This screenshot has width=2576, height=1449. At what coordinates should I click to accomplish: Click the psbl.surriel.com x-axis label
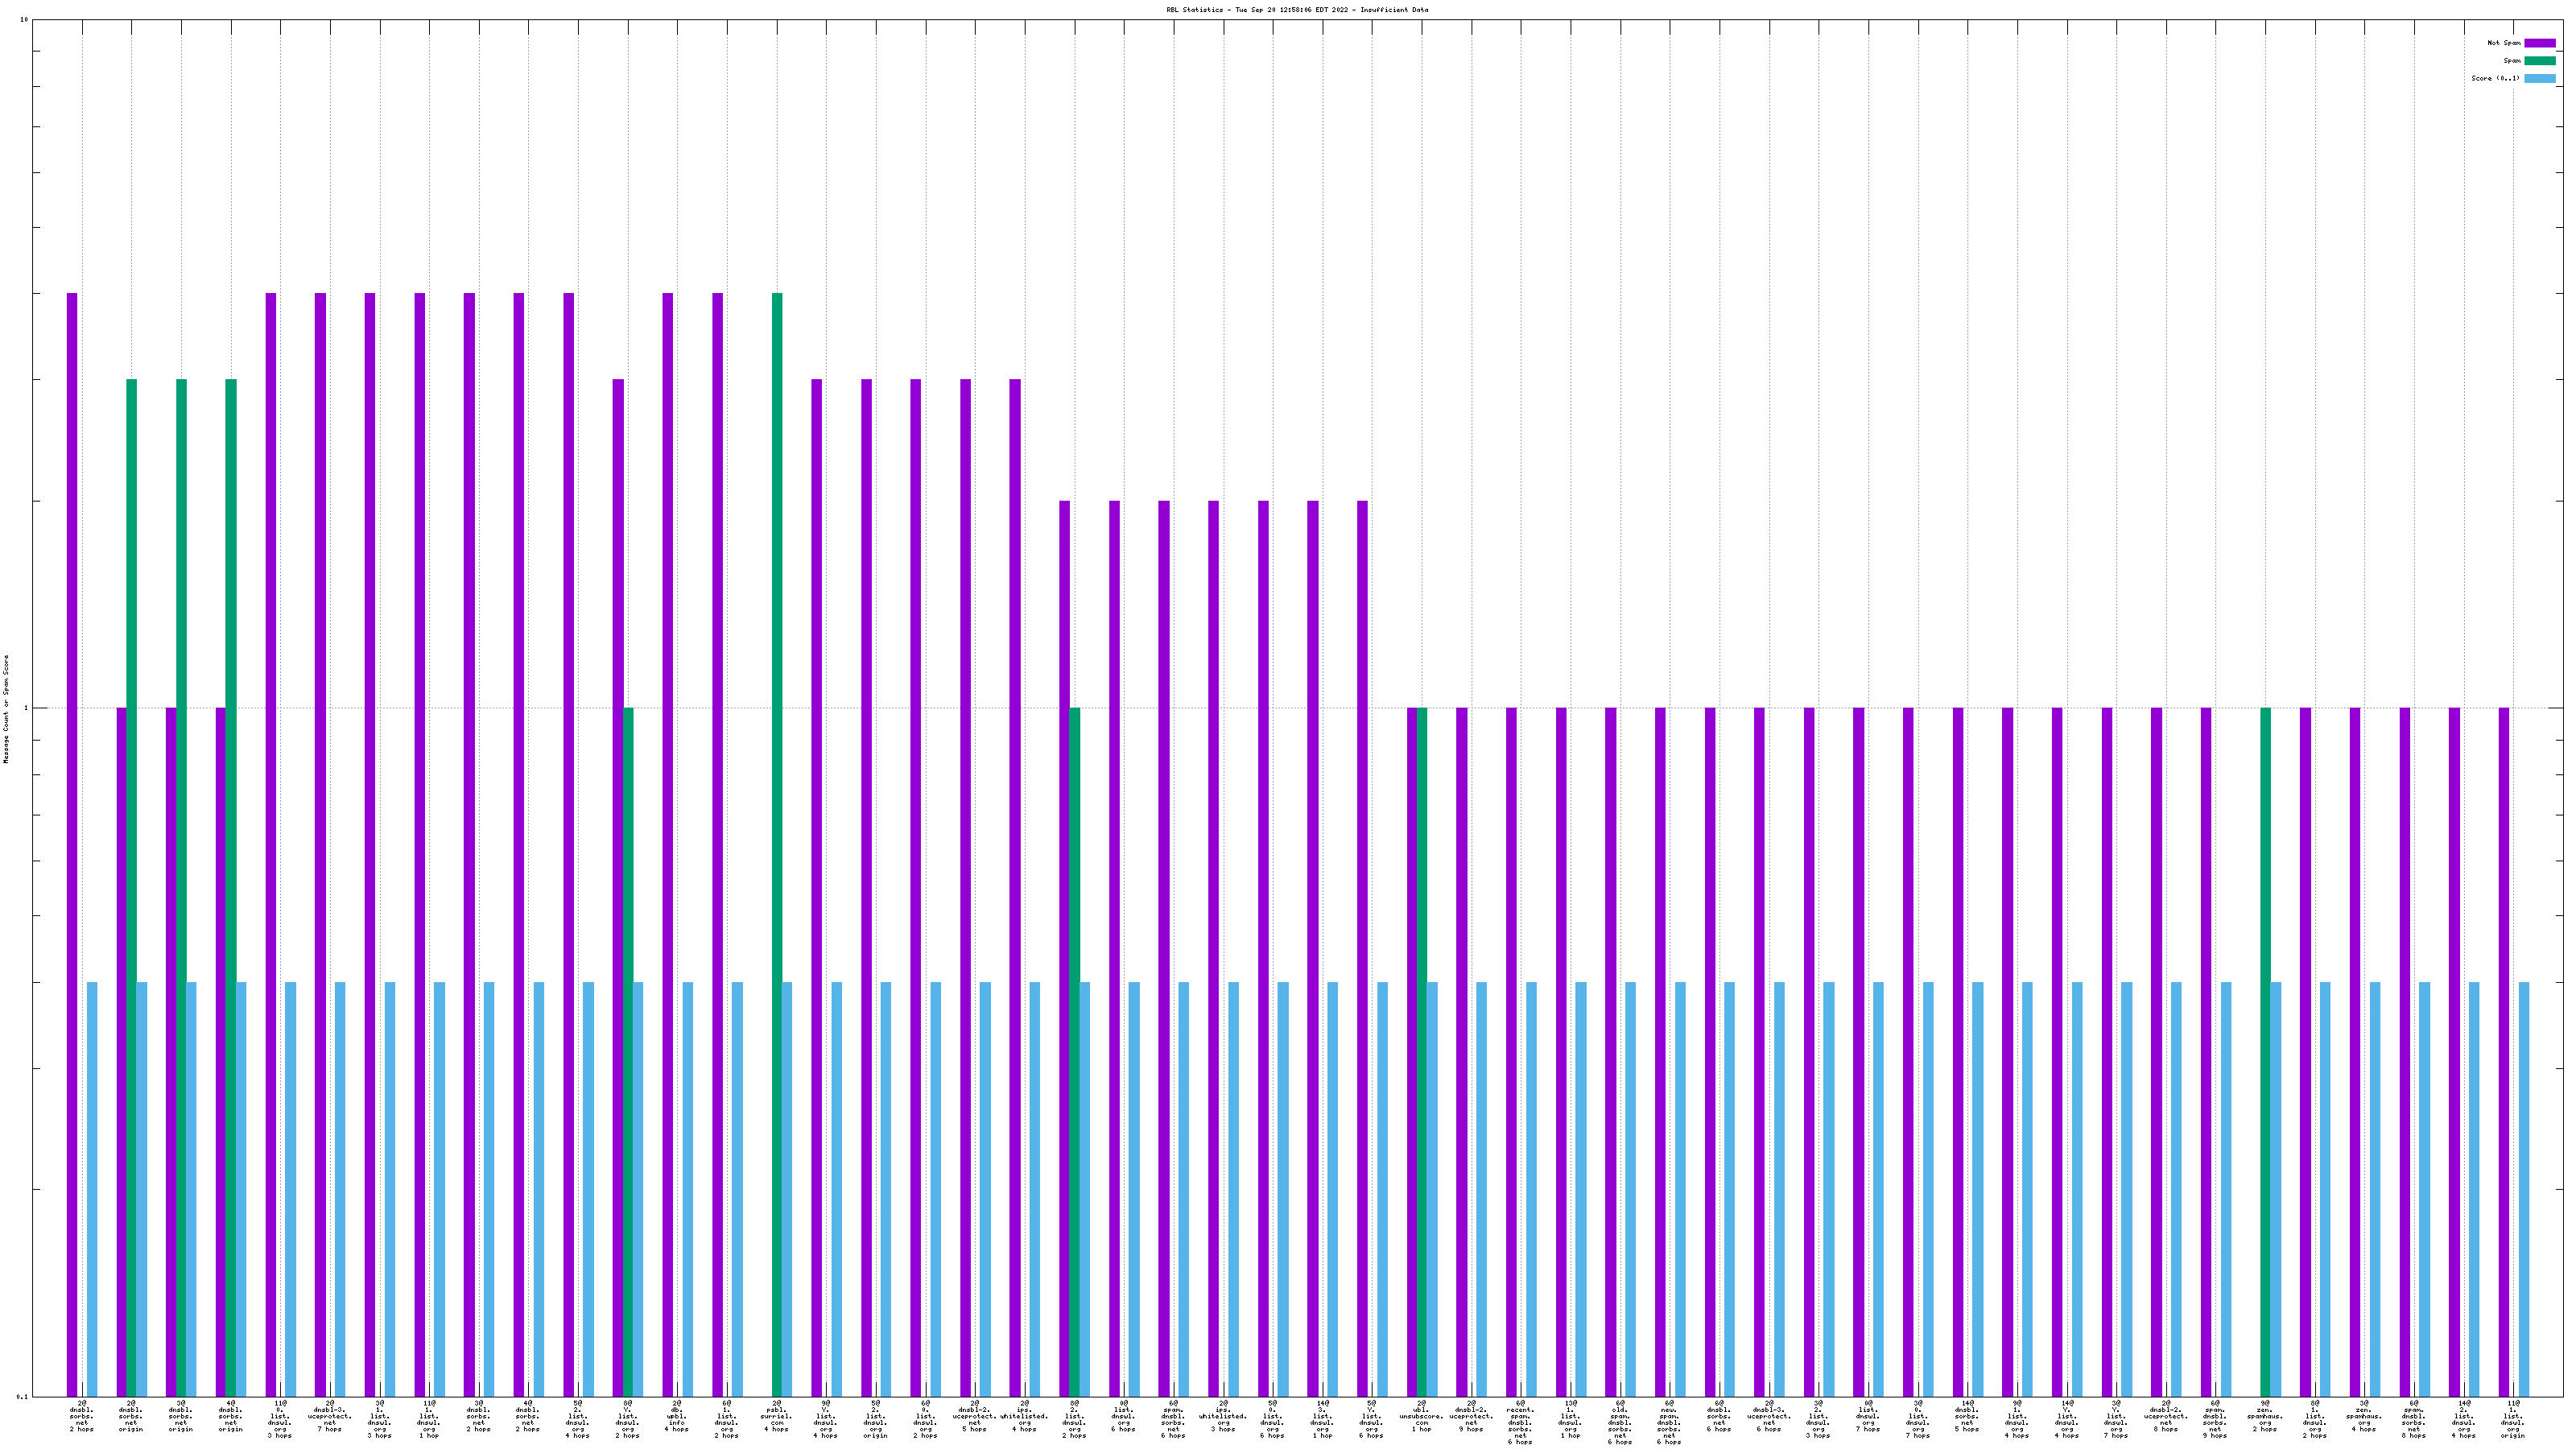(777, 1416)
